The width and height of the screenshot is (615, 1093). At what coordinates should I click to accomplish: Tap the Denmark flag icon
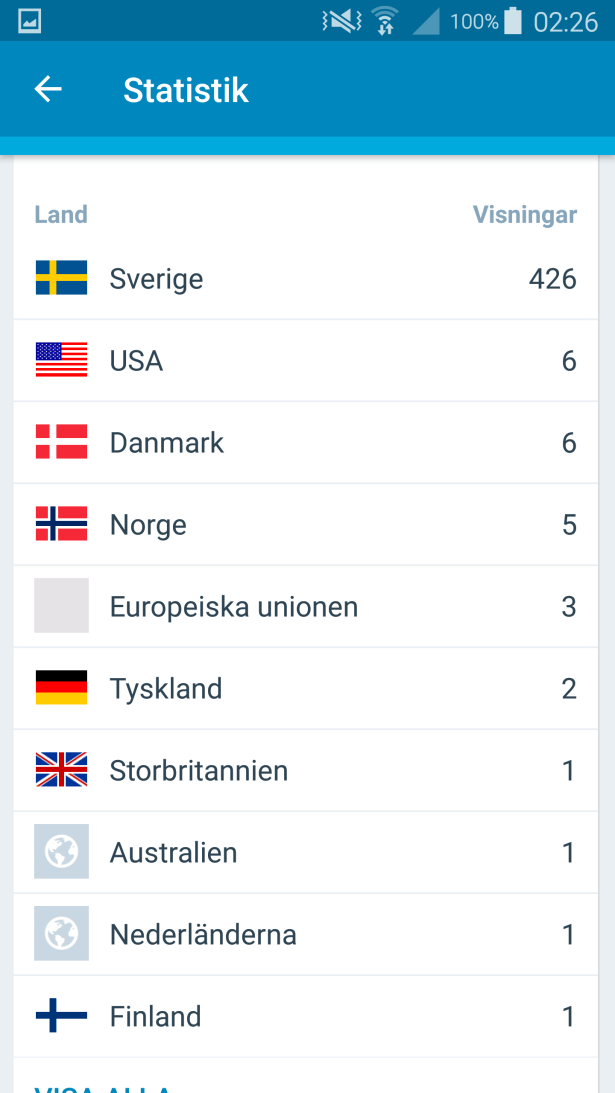click(x=61, y=442)
